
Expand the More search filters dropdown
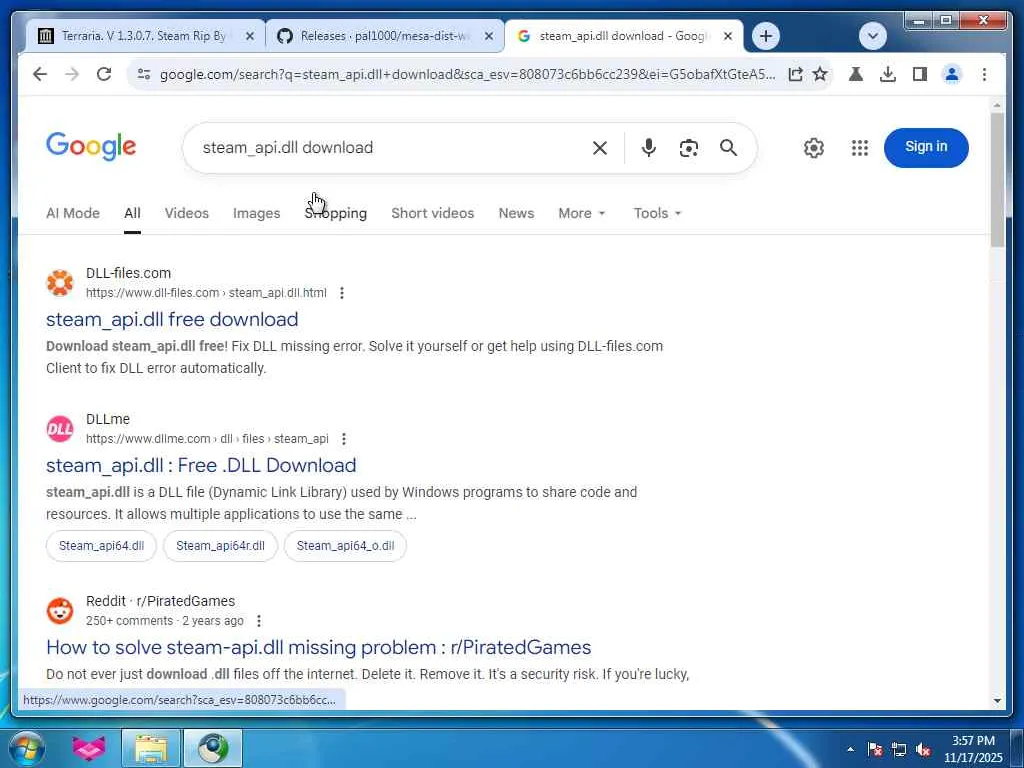[581, 214]
